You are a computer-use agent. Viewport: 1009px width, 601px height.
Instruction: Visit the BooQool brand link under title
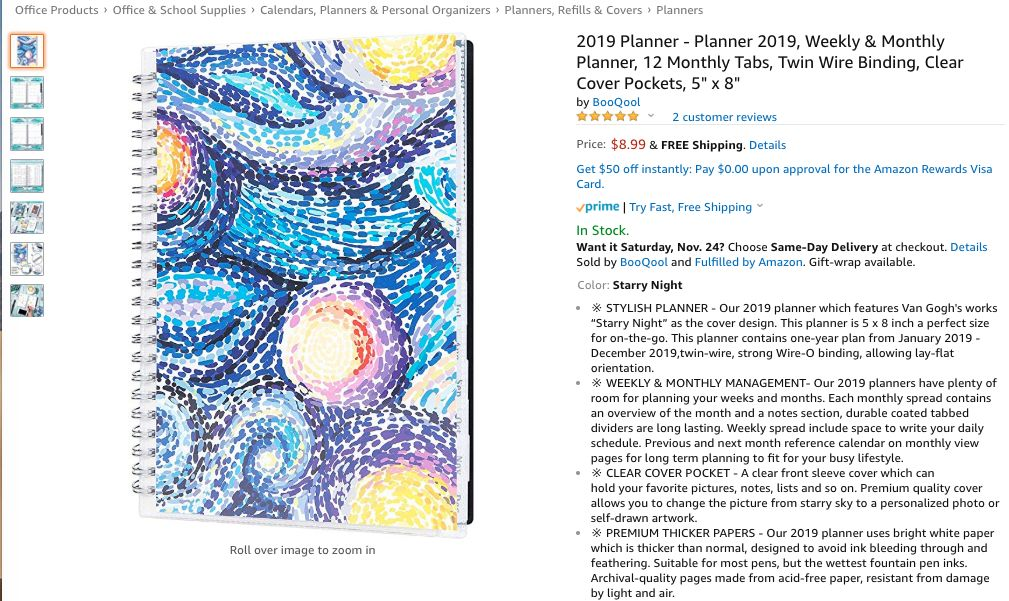pos(616,102)
